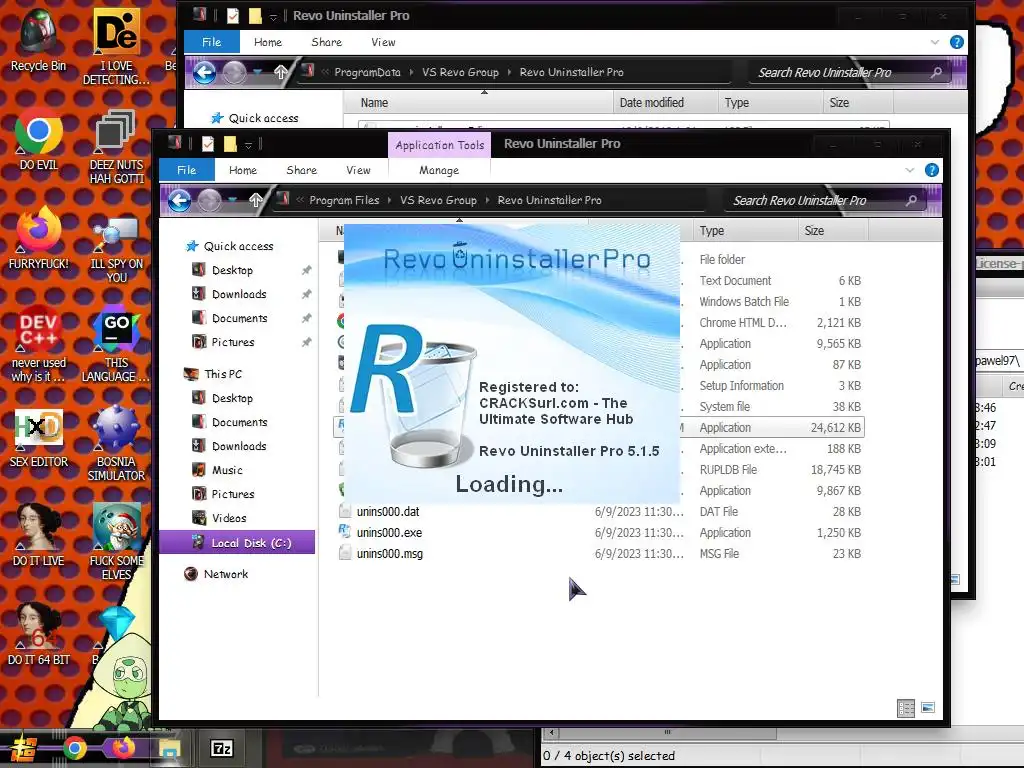Open the HxD hex editor desktop shortcut
1024x768 pixels.
[x=39, y=436]
